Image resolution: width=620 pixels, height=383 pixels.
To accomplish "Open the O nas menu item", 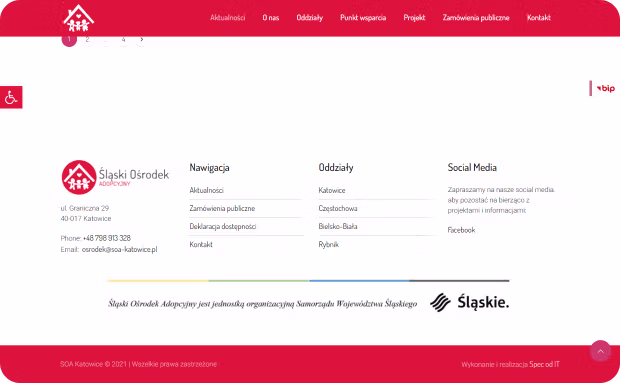I will pos(271,17).
